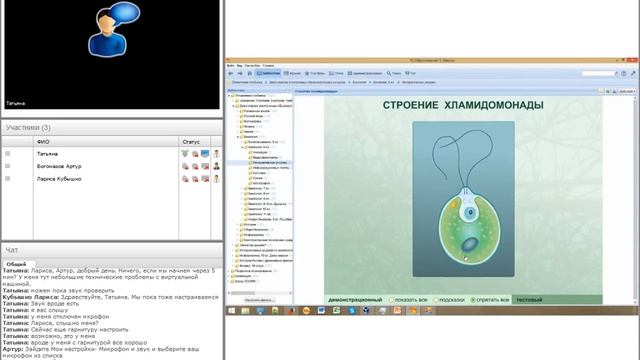Click the Библиотека toolbar button

click(268, 73)
